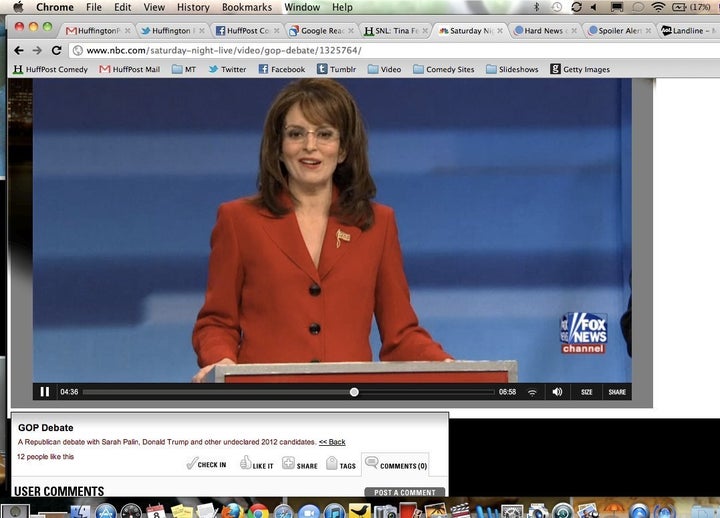Switch to the Huffington Twitter tab
This screenshot has width=720, height=518.
pos(172,31)
